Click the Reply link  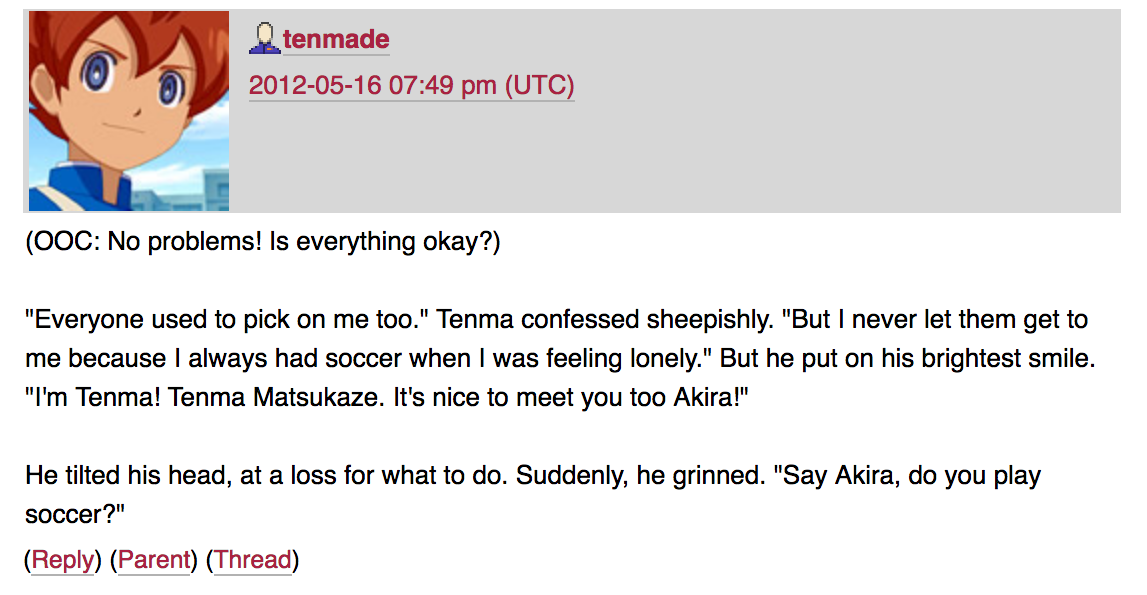click(x=63, y=560)
